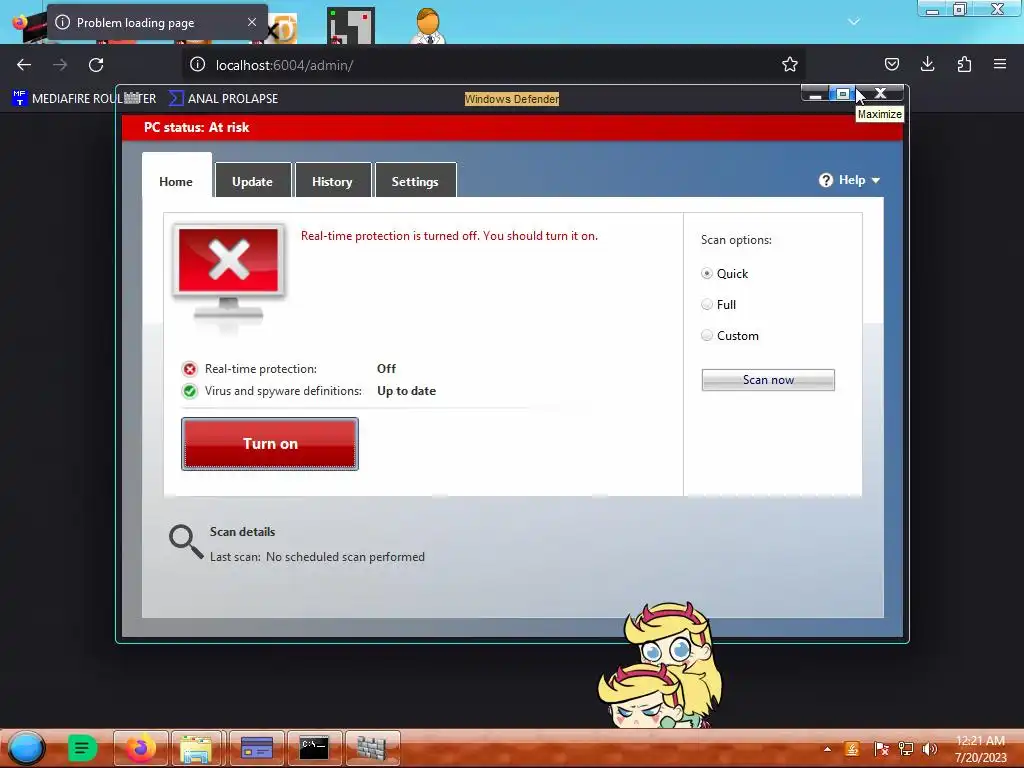Click the Help question mark icon
Screen dimensions: 1024x768
(x=825, y=180)
